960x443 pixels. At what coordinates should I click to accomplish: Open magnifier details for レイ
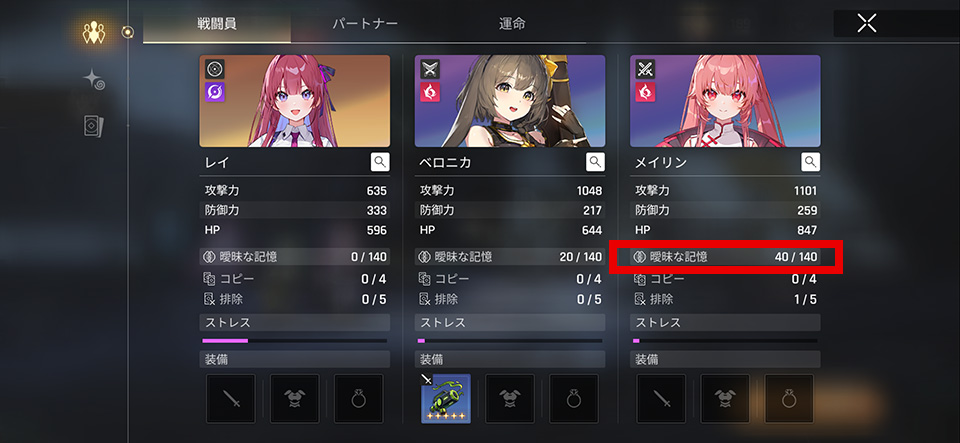tap(380, 162)
